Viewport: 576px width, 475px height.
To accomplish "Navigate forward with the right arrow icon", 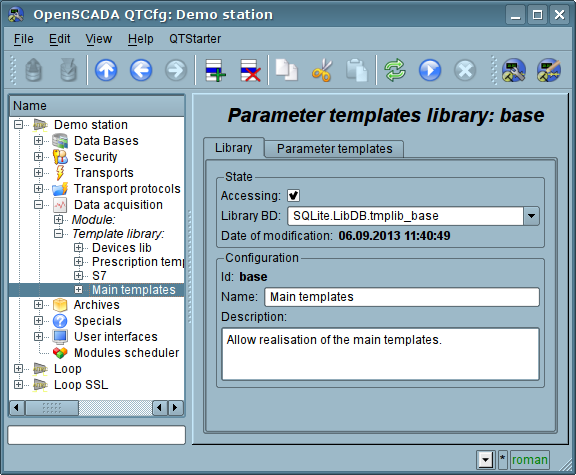I will click(x=176, y=70).
